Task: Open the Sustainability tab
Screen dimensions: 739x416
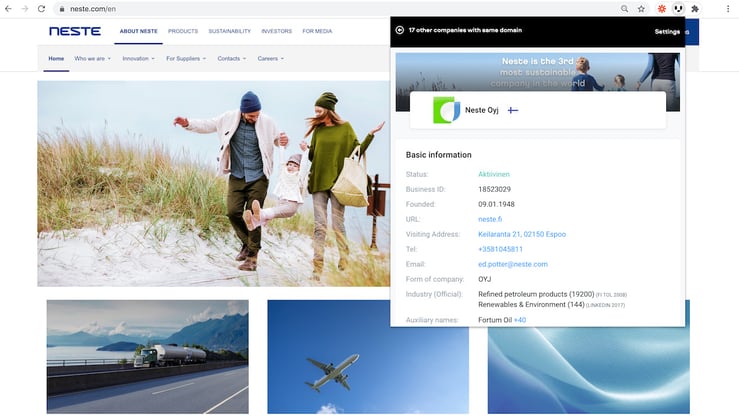Action: point(229,31)
